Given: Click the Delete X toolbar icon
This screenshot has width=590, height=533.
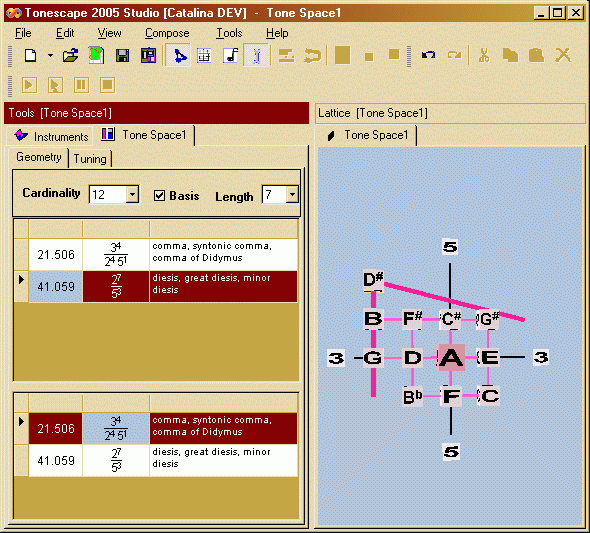Looking at the screenshot, I should point(563,55).
